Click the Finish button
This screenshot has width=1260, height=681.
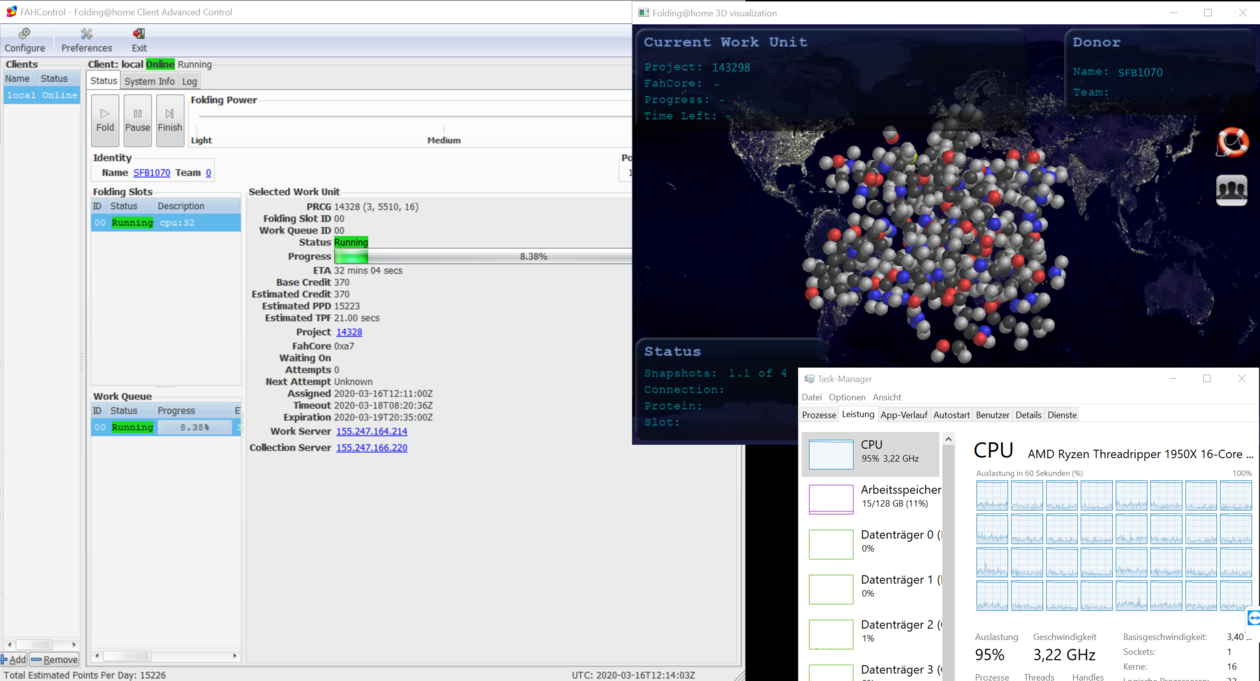point(170,120)
